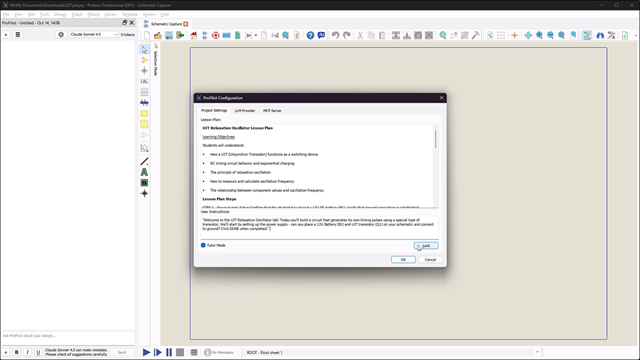The width and height of the screenshot is (640, 360).
Task: Toggle the dotted grid display icon
Action: pyautogui.click(x=501, y=36)
